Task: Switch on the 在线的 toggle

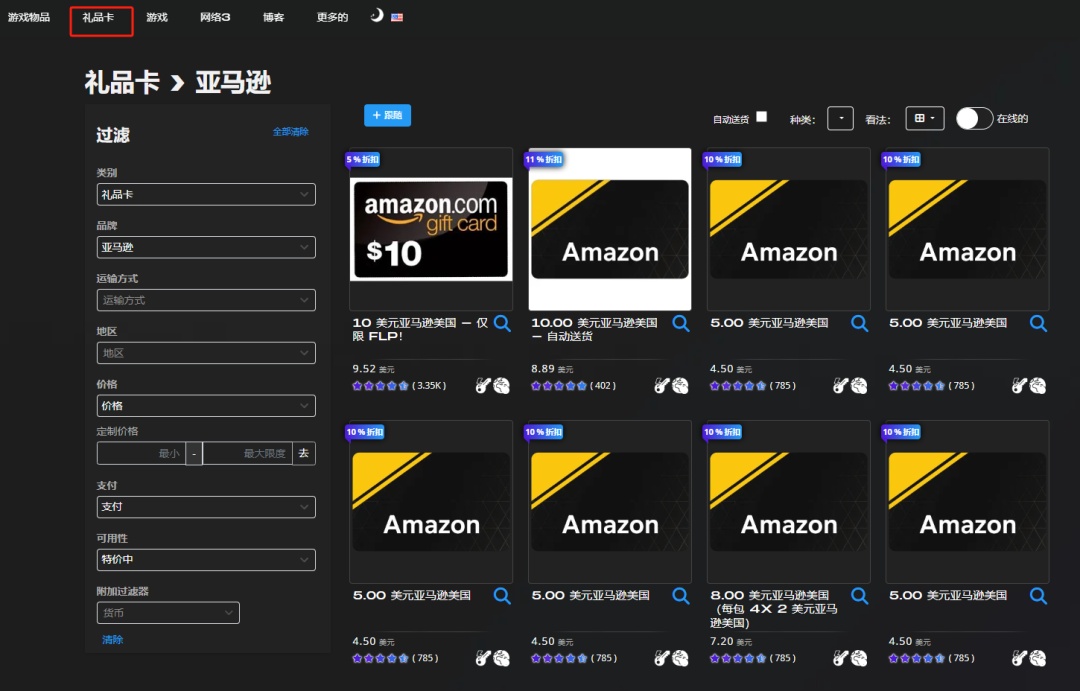Action: pos(974,118)
